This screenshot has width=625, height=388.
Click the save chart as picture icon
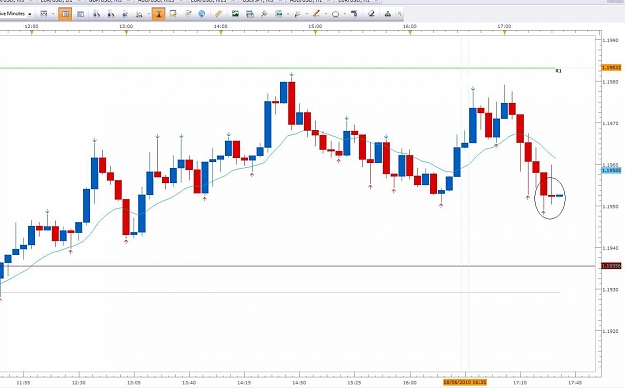235,14
